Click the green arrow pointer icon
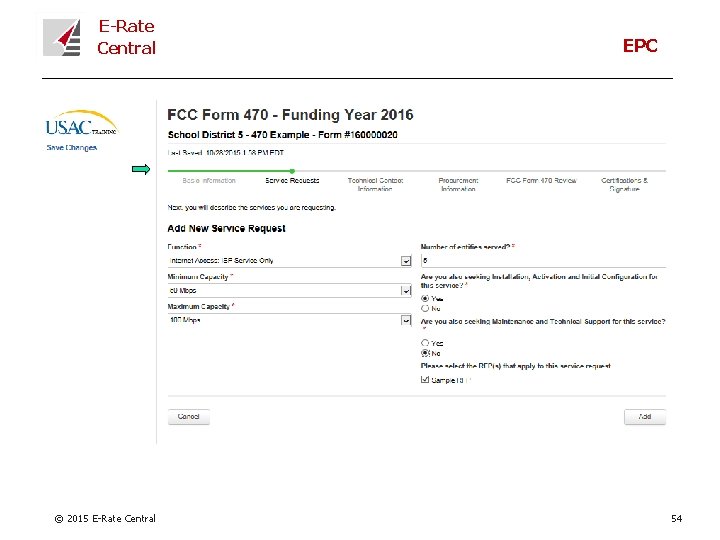 coord(141,169)
